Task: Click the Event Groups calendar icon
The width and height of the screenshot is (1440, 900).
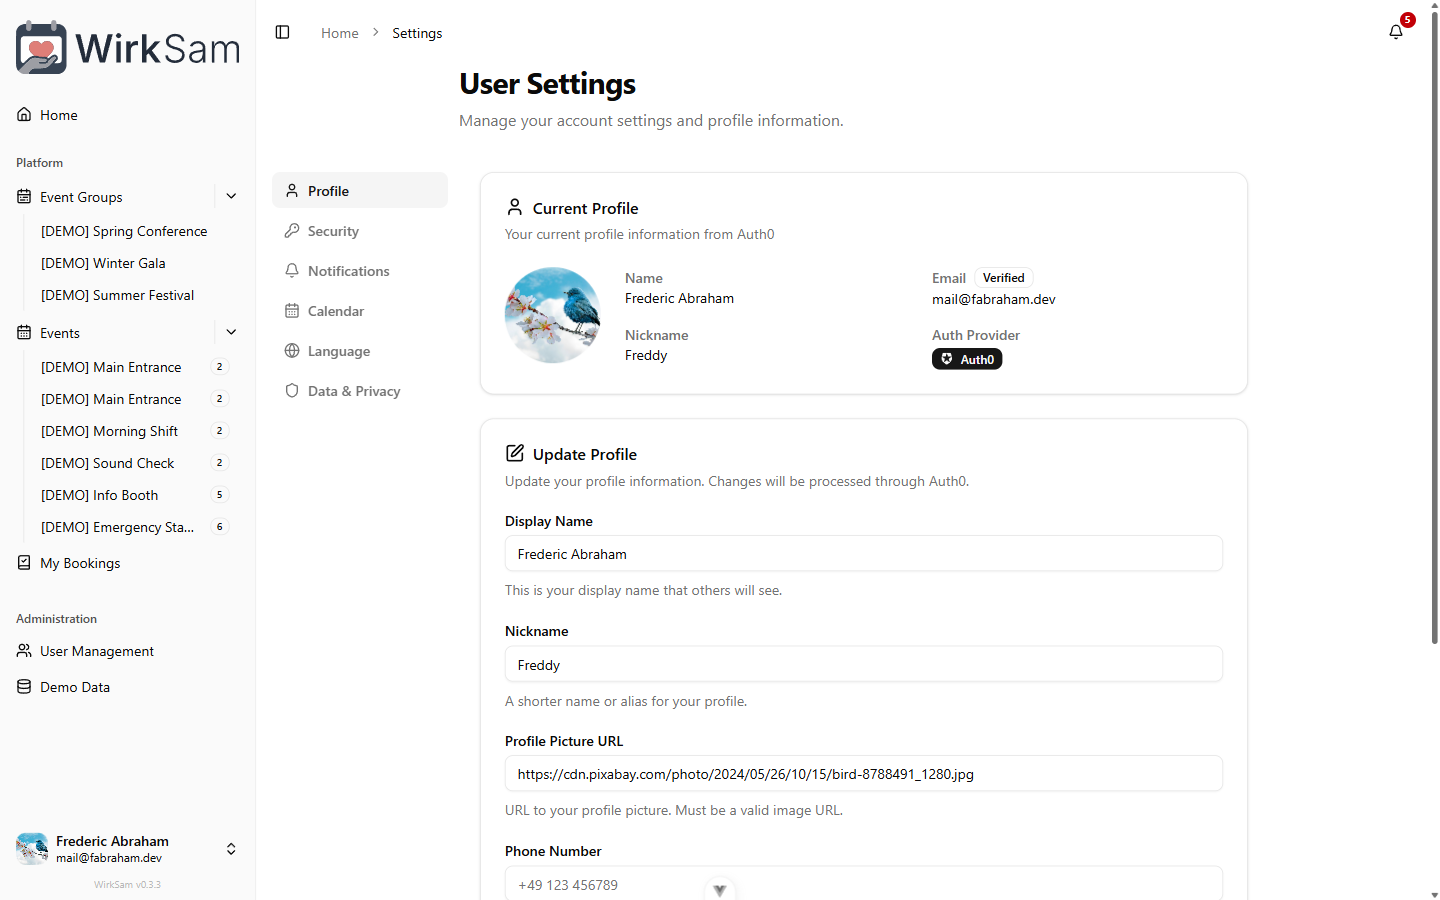Action: 24,197
